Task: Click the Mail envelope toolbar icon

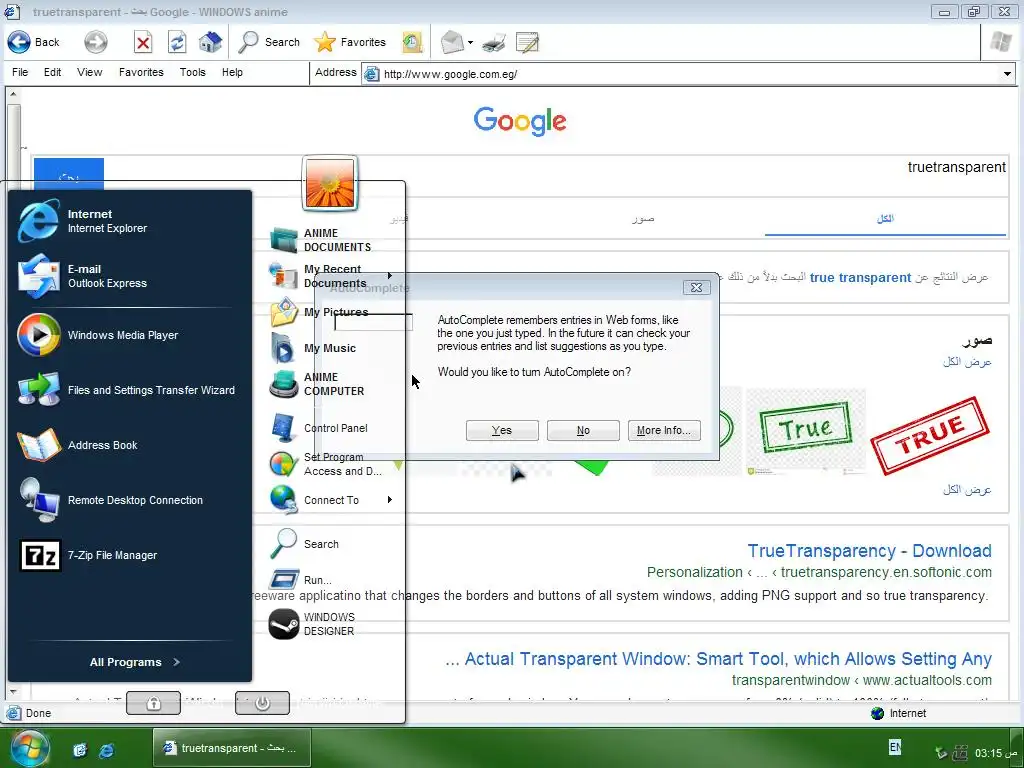Action: [x=452, y=43]
